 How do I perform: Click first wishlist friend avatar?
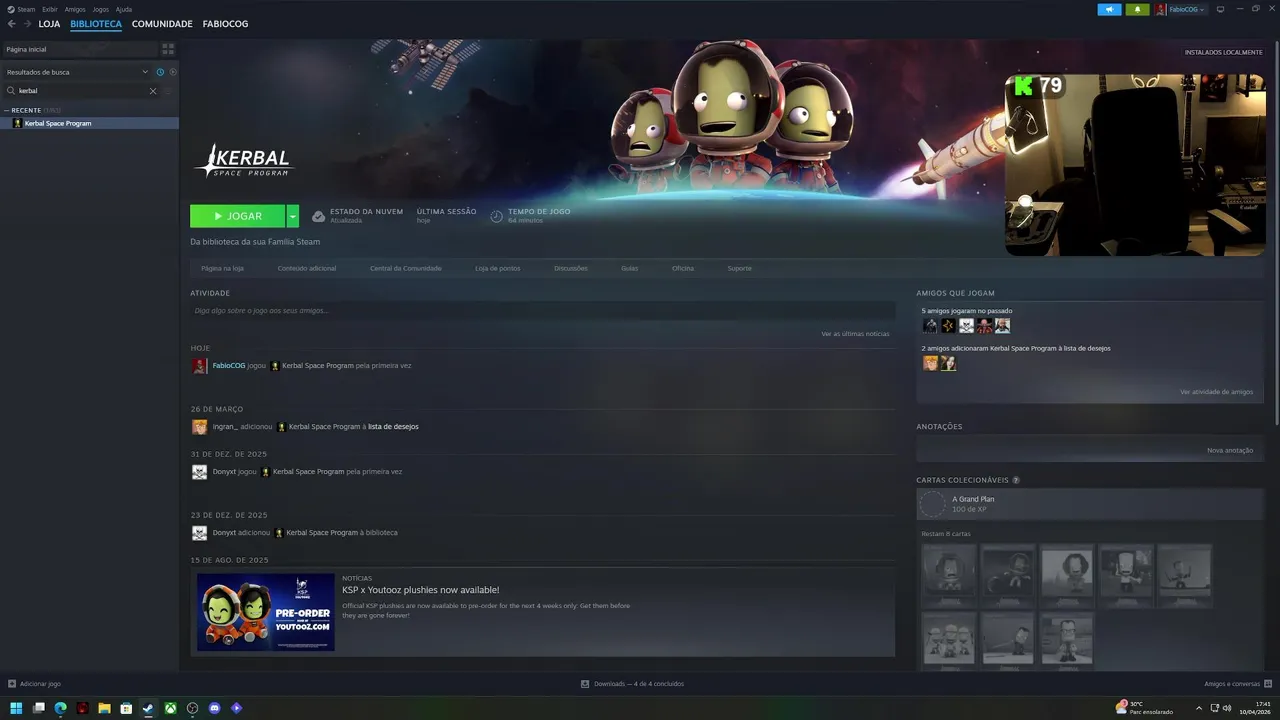(x=930, y=363)
